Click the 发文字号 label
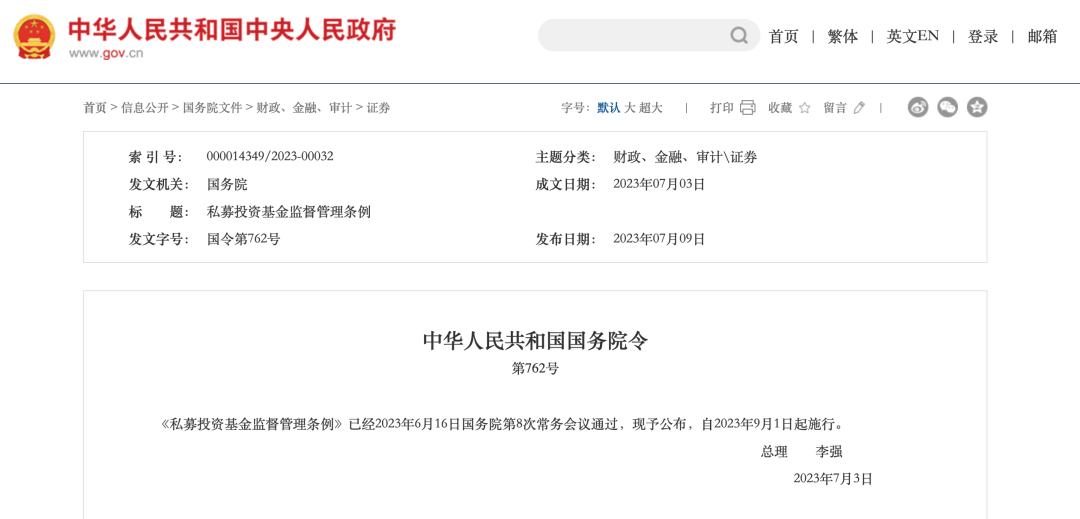The height and width of the screenshot is (519, 1080). pyautogui.click(x=158, y=240)
